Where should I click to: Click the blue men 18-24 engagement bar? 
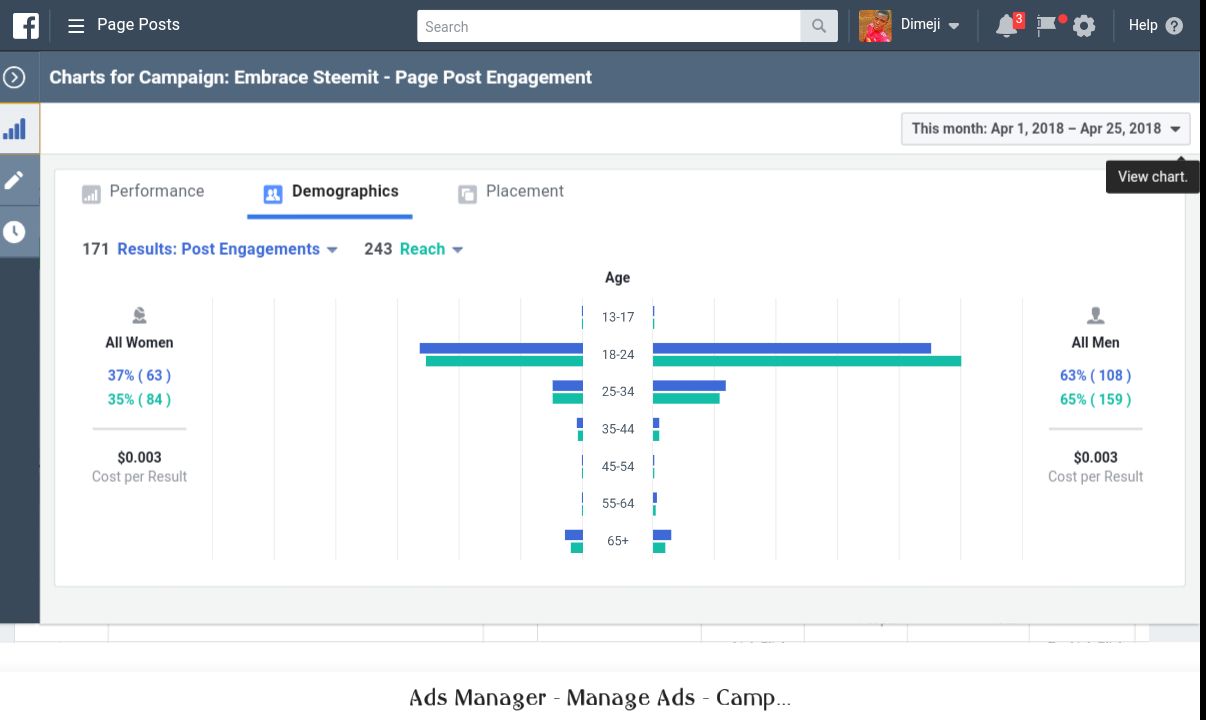pyautogui.click(x=792, y=348)
